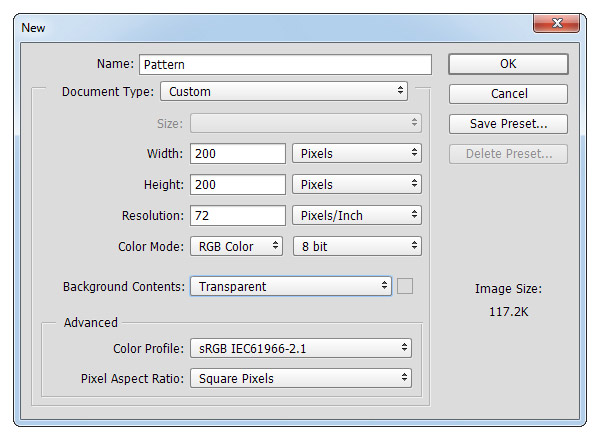The width and height of the screenshot is (600, 439).
Task: Click the Height value field
Action: pyautogui.click(x=238, y=185)
